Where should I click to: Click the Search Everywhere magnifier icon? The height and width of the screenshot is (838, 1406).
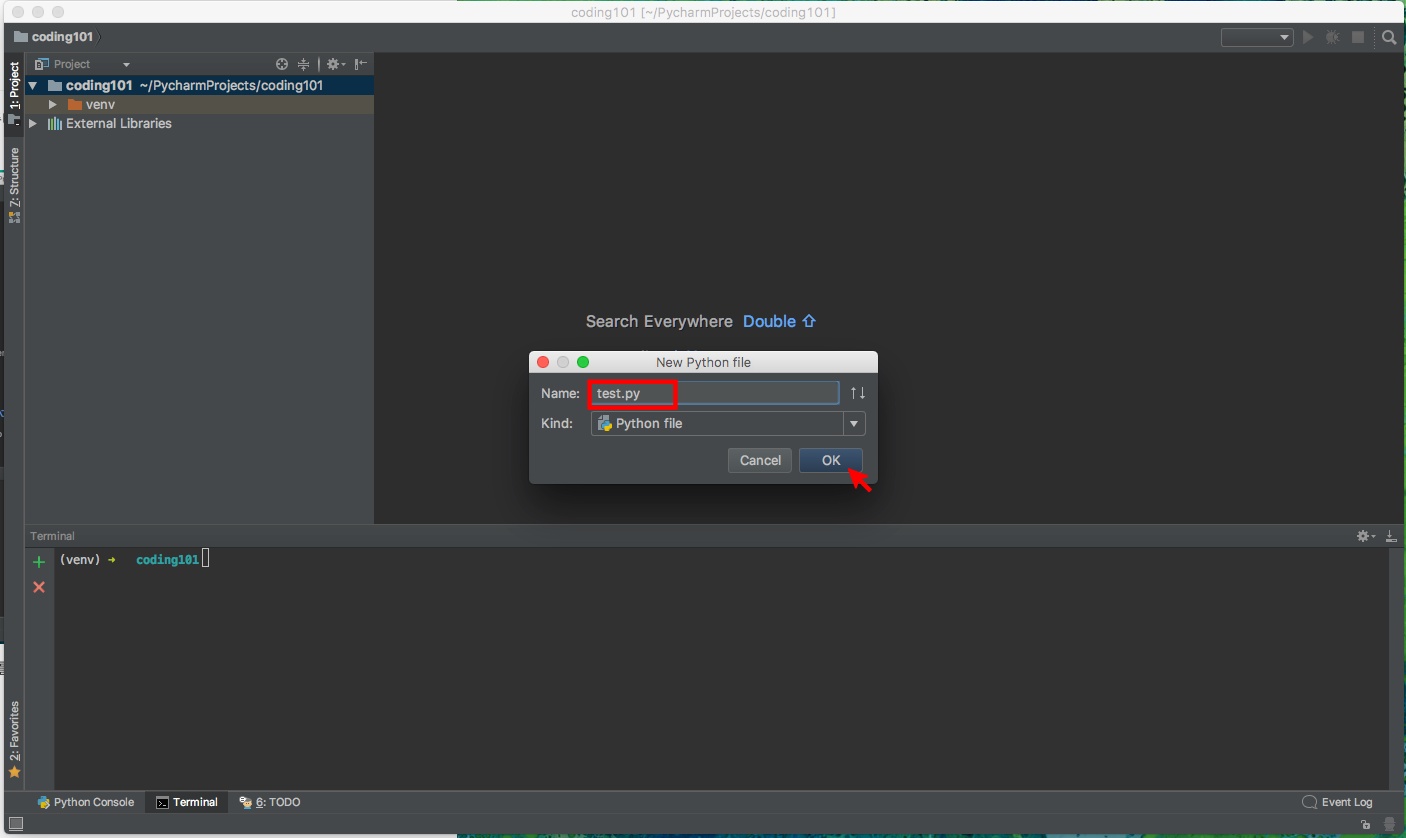click(1389, 38)
